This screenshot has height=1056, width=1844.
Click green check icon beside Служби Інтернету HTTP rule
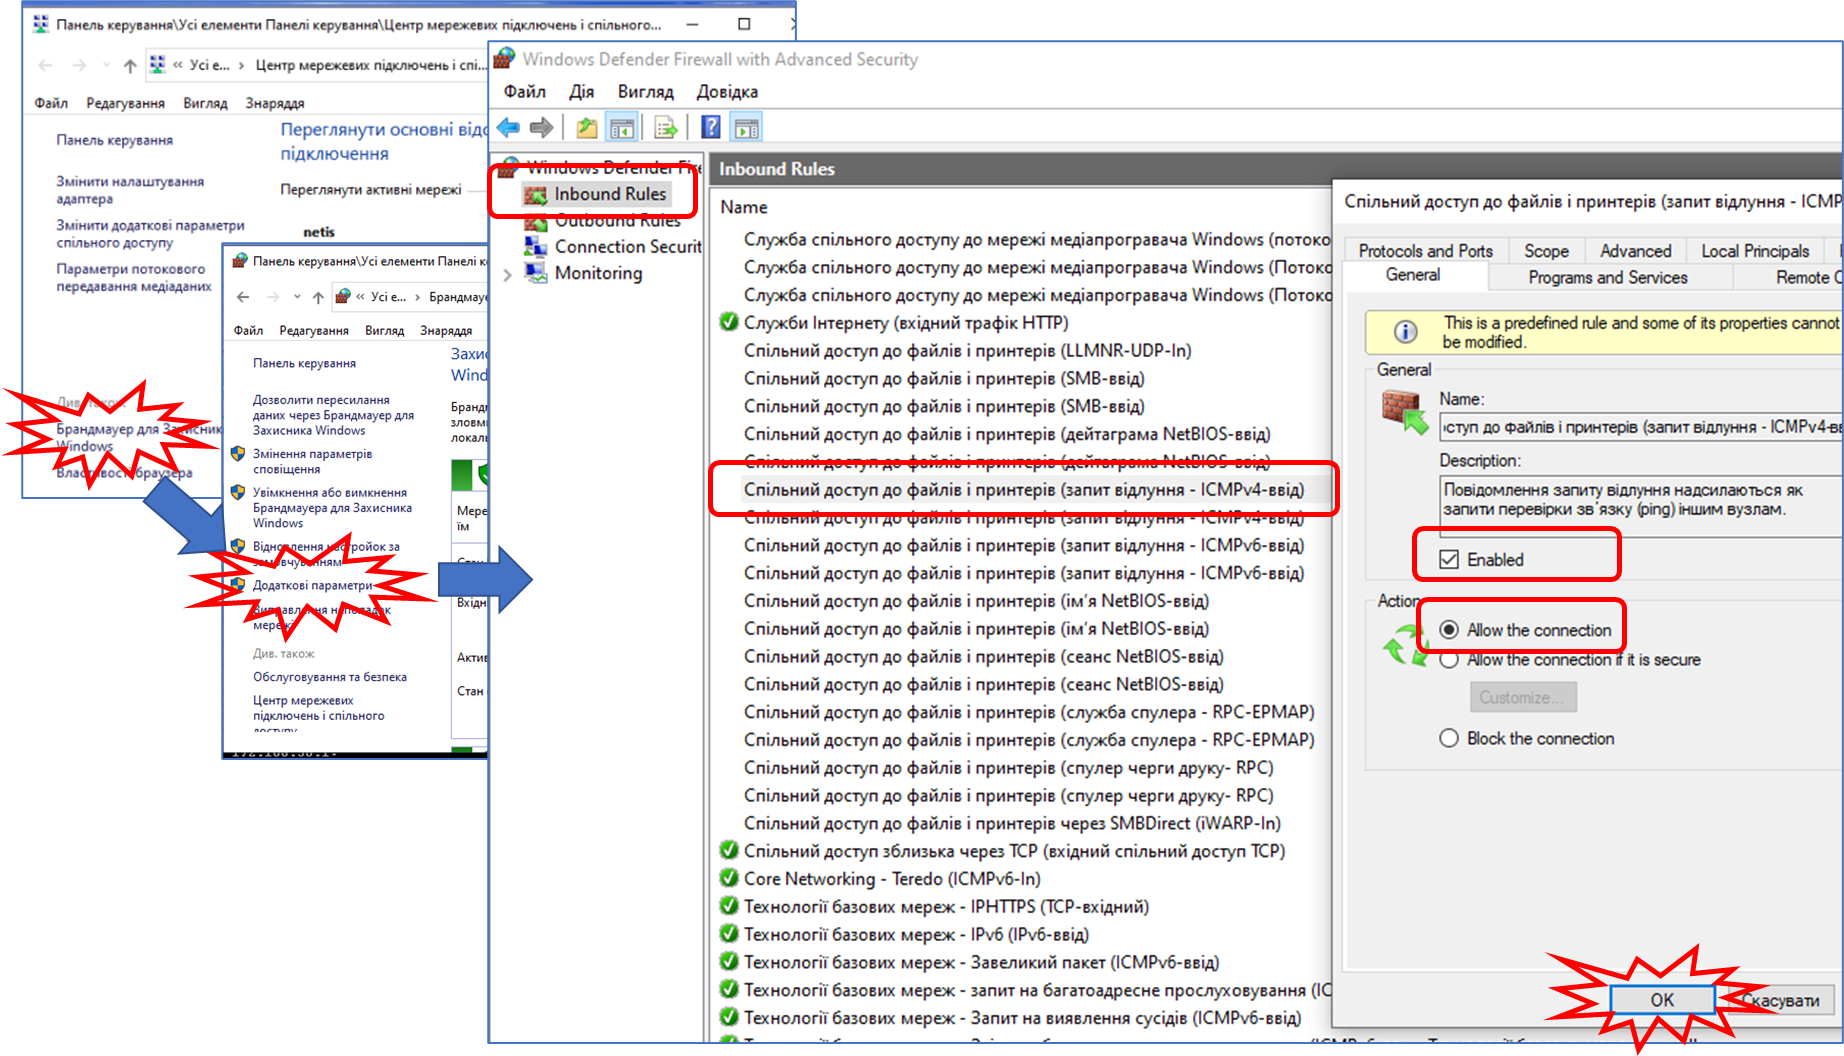coord(729,322)
